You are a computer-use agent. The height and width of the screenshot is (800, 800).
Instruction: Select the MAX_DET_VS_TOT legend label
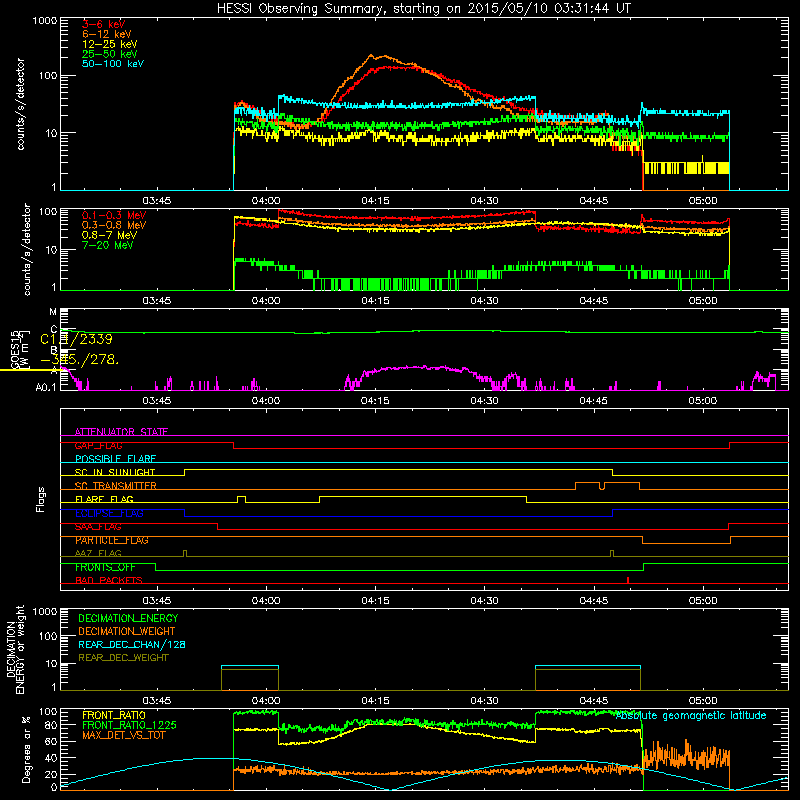coord(124,735)
